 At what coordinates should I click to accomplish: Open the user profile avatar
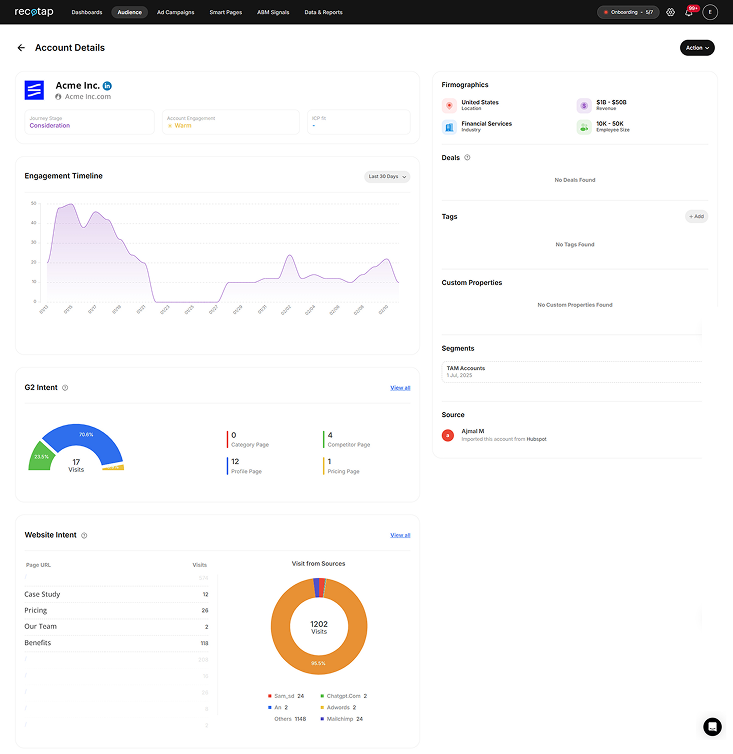[710, 12]
